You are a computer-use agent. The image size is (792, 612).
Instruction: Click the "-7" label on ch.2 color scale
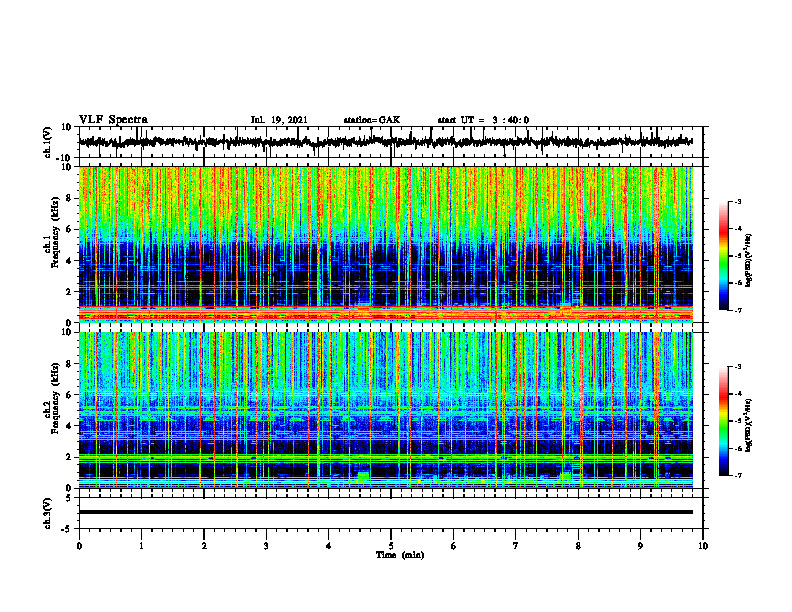pyautogui.click(x=738, y=475)
